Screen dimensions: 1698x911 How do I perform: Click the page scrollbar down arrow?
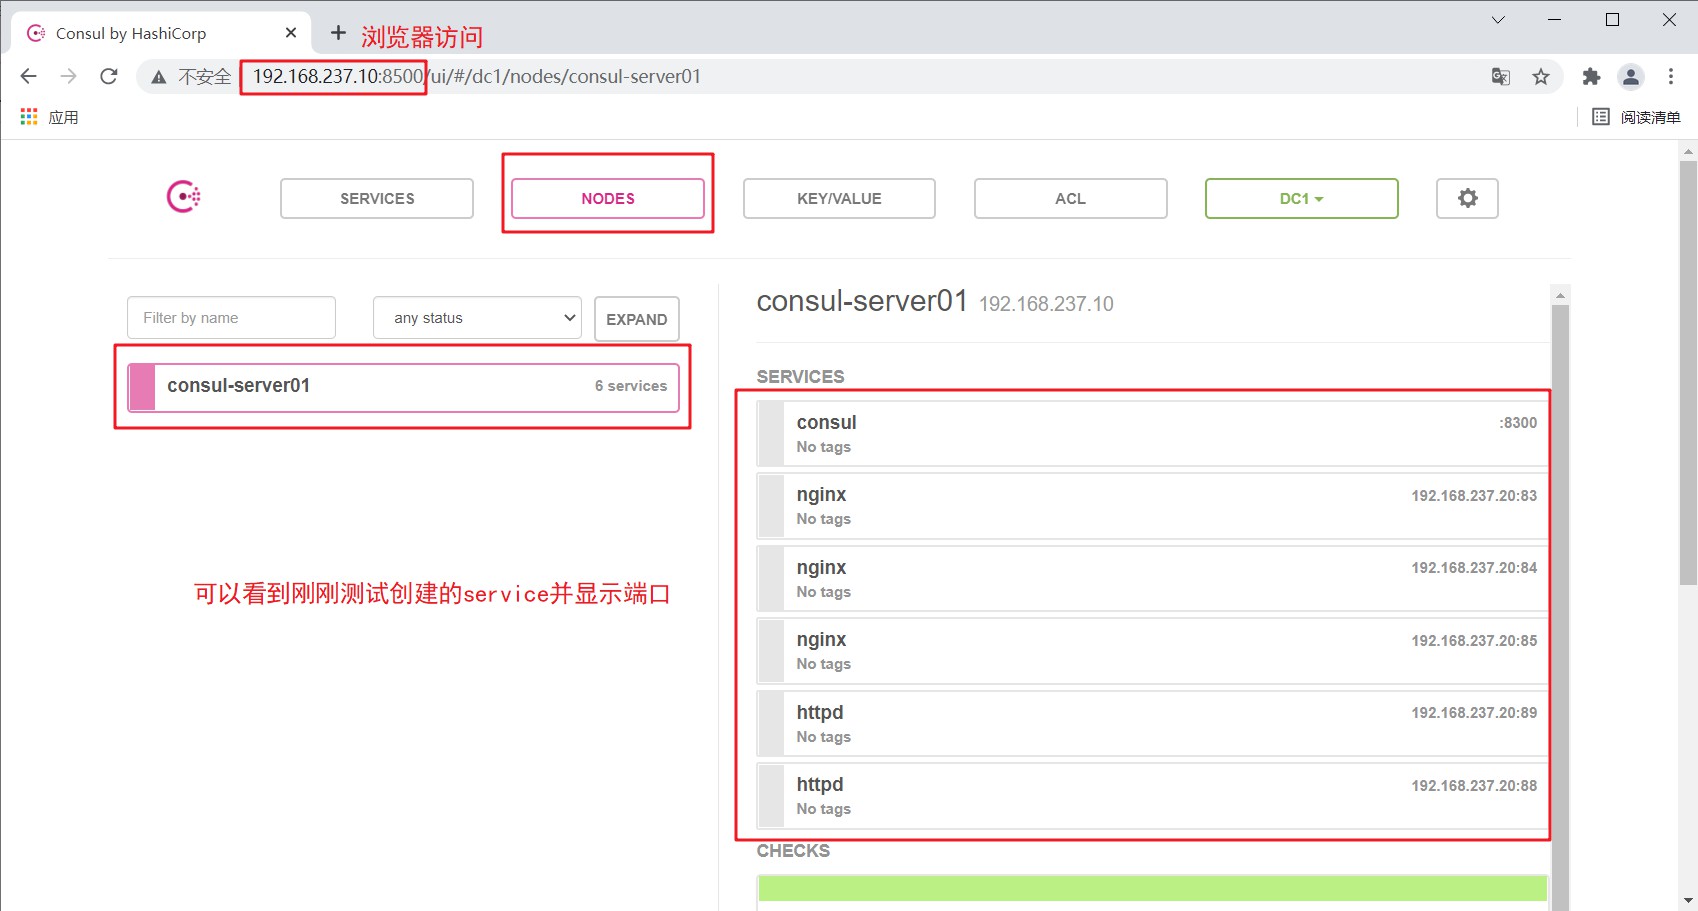1688,900
